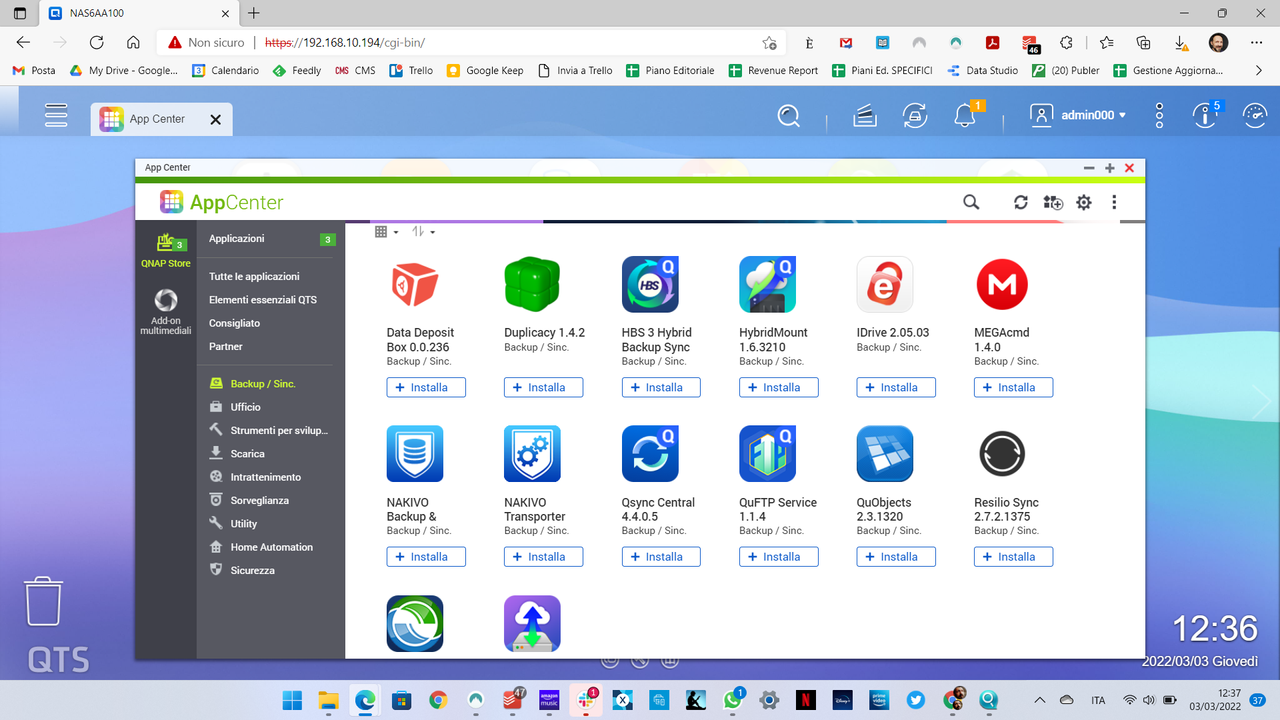Close the App Center desktop tab
Image resolution: width=1280 pixels, height=720 pixels.
(x=215, y=119)
